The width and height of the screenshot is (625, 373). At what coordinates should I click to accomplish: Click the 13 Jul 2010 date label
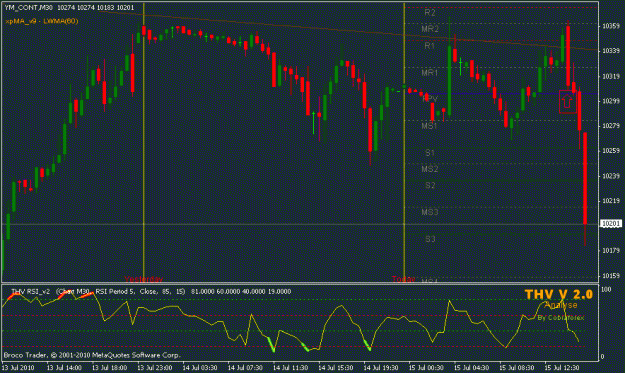pyautogui.click(x=18, y=367)
